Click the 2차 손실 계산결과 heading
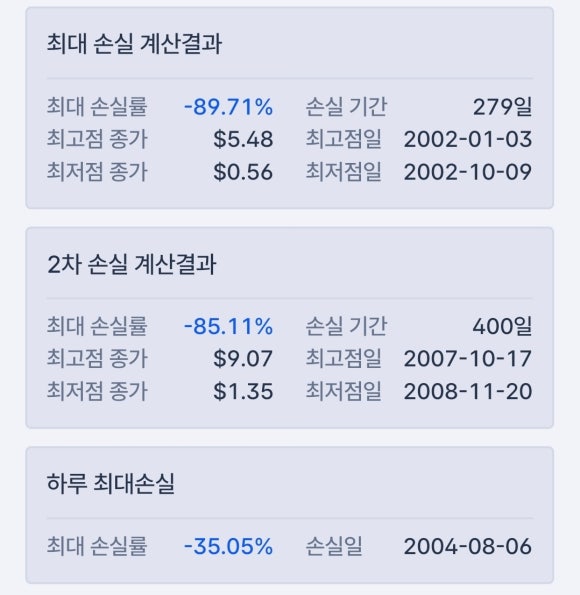Viewport: 580px width, 595px height. (132, 264)
